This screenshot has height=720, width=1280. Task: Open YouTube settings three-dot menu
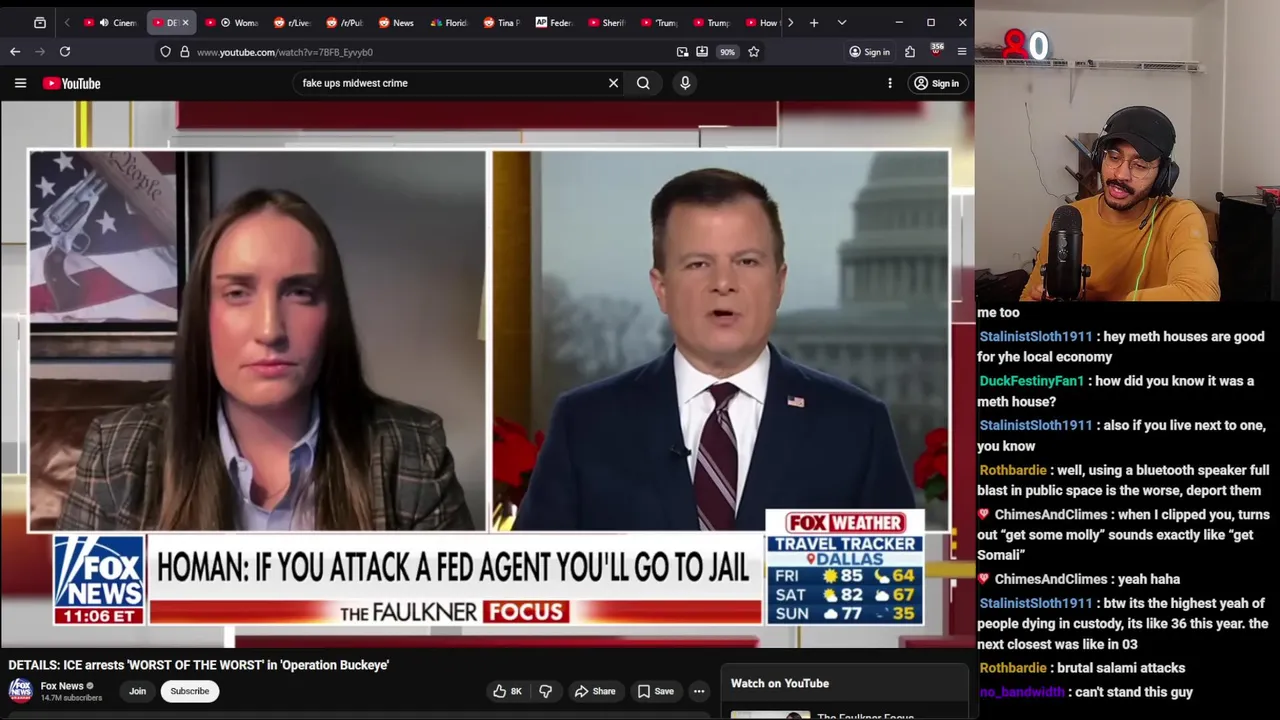890,83
